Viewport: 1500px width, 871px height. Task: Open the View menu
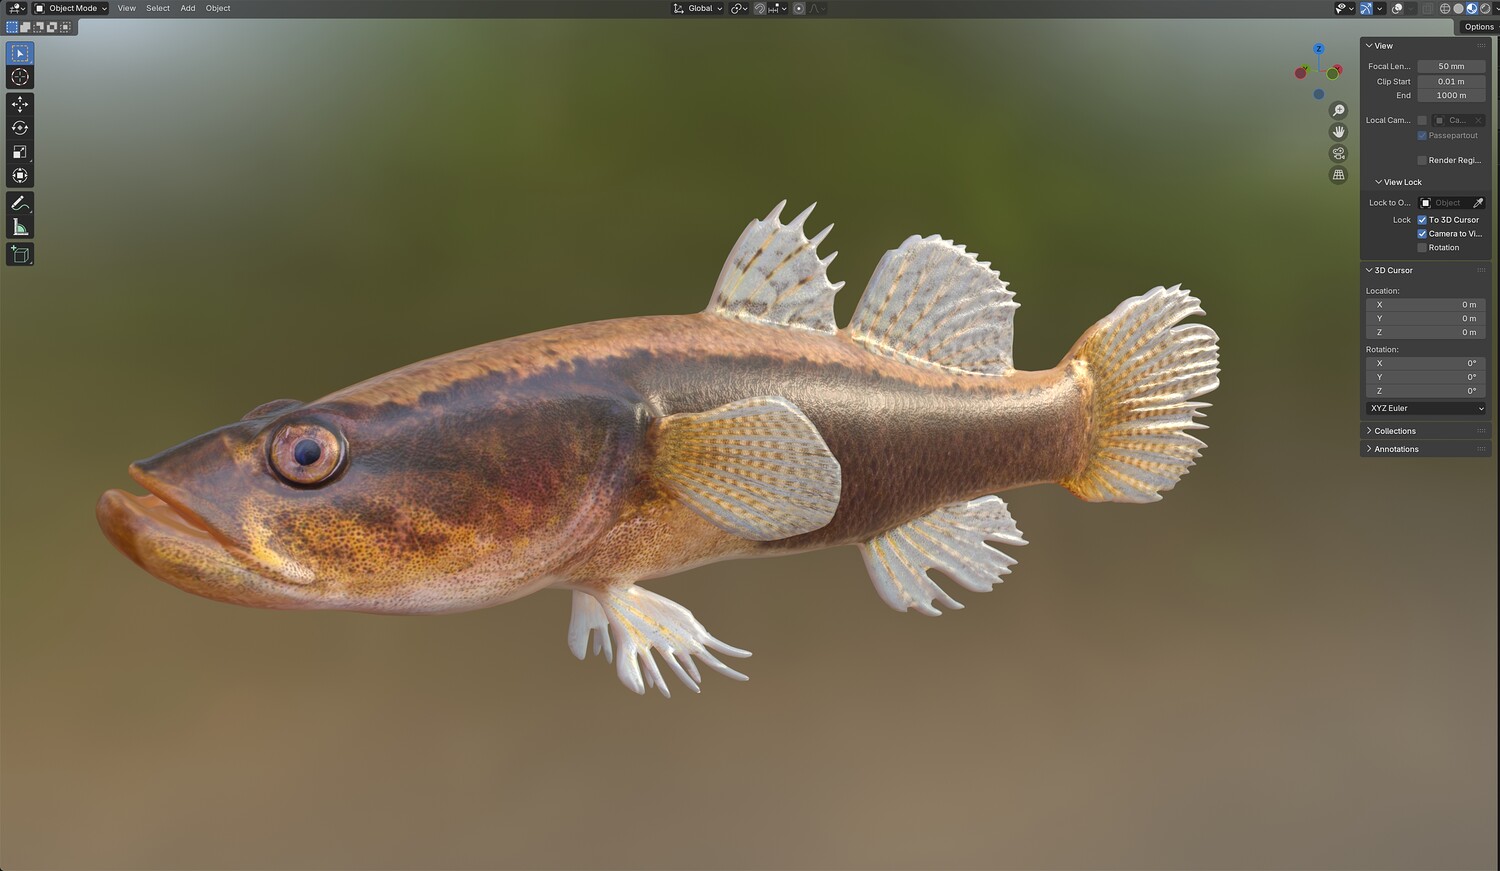127,8
